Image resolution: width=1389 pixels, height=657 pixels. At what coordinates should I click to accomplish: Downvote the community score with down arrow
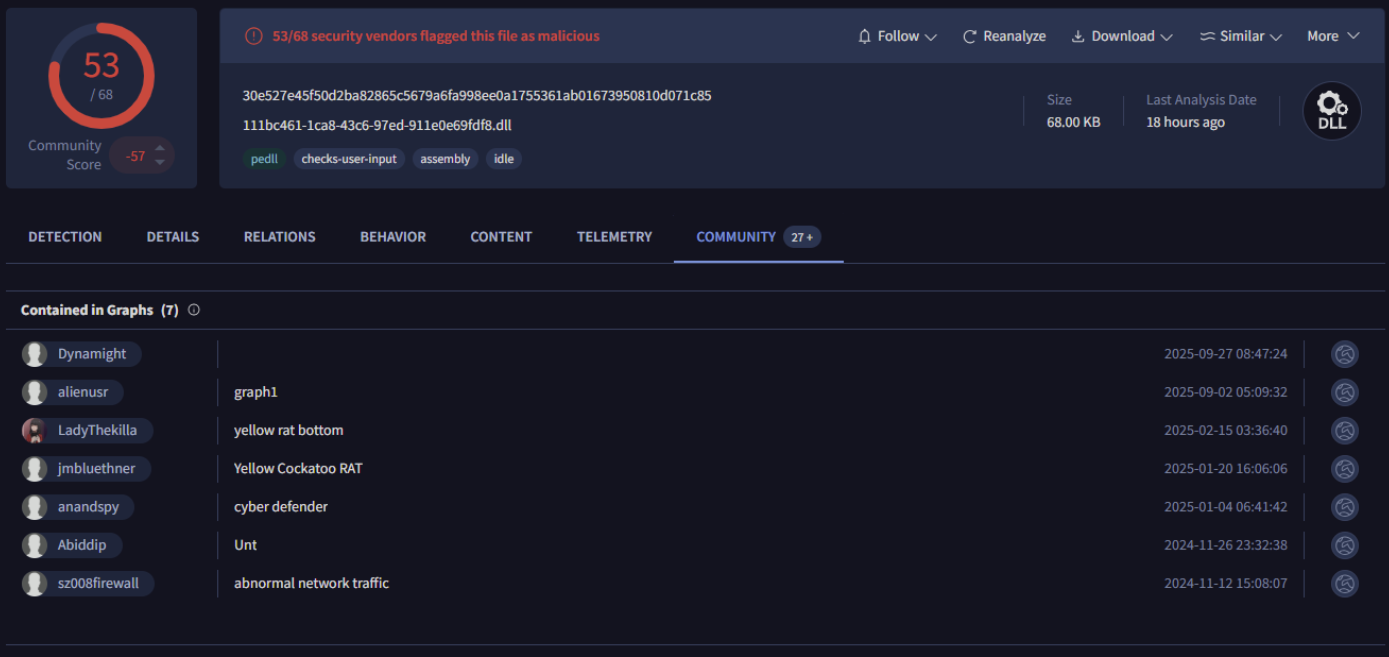[160, 163]
